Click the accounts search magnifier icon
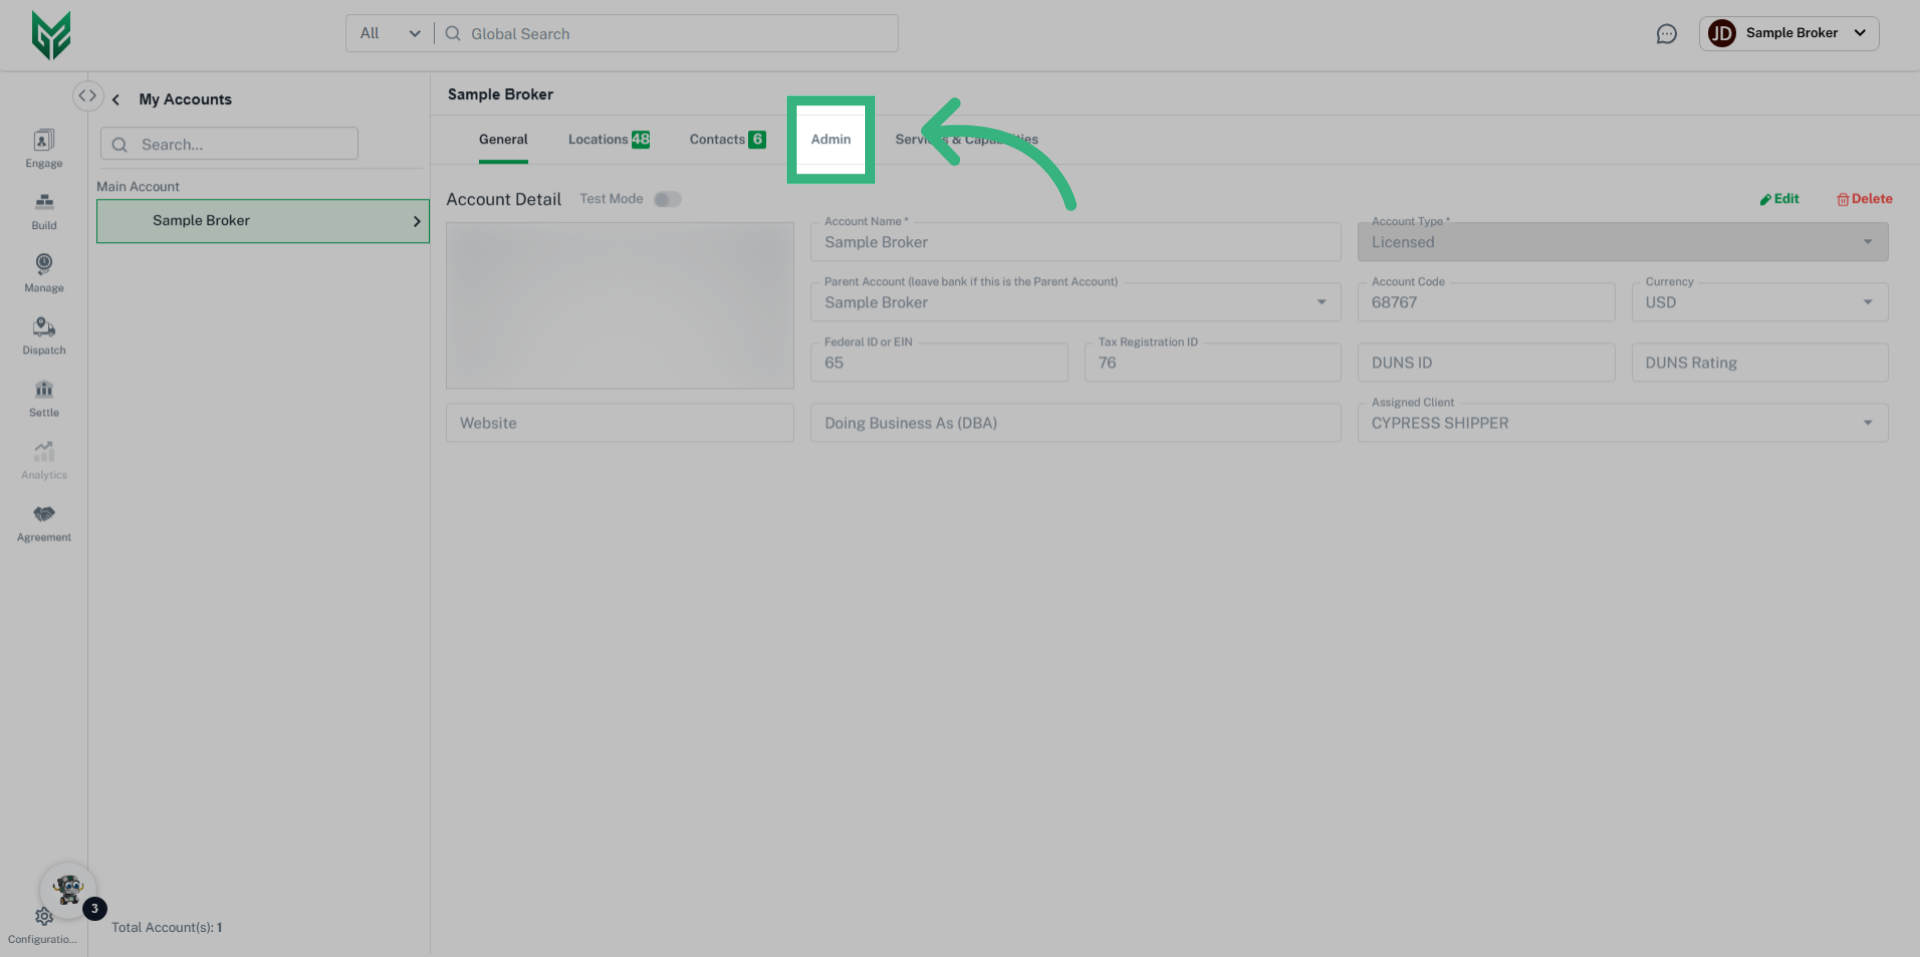The height and width of the screenshot is (957, 1920). (x=120, y=144)
